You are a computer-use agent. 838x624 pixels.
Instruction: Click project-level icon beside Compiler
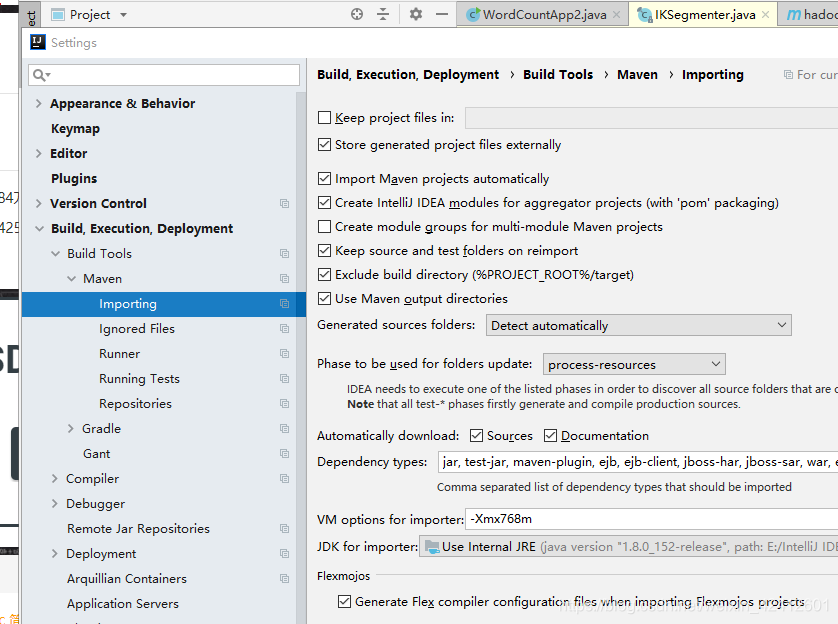pos(284,479)
